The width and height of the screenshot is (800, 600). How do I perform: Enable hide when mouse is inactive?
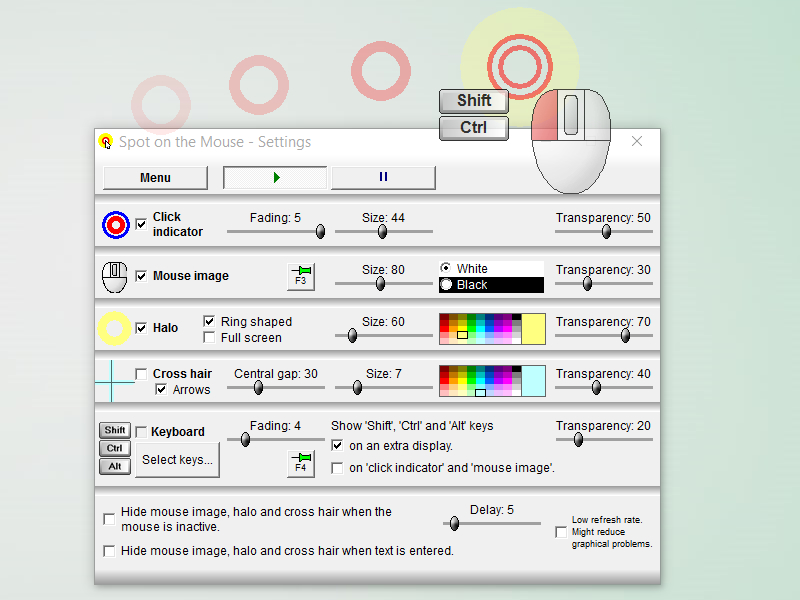109,519
